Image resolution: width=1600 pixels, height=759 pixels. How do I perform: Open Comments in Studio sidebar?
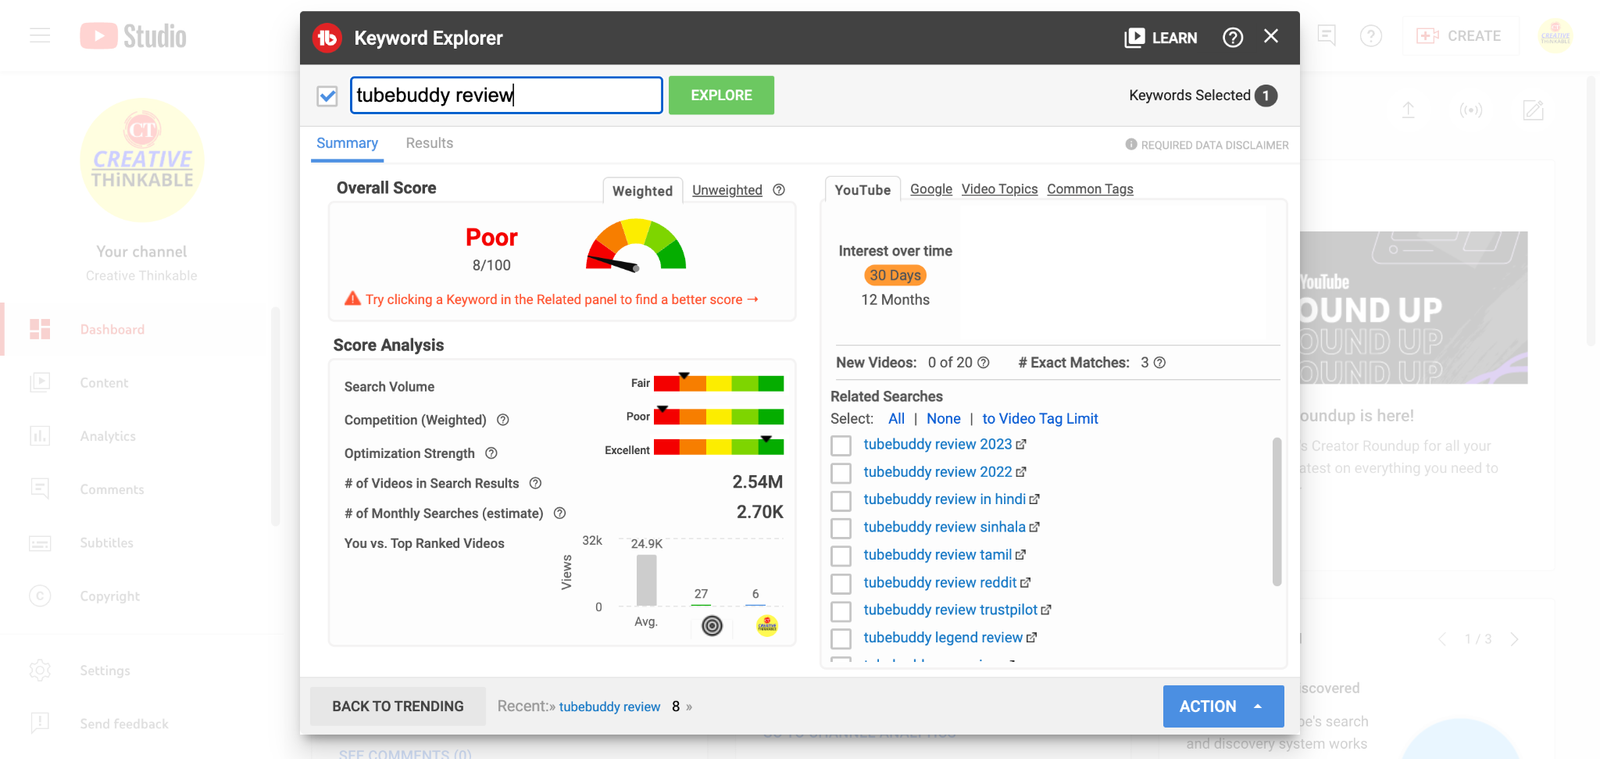click(x=112, y=489)
